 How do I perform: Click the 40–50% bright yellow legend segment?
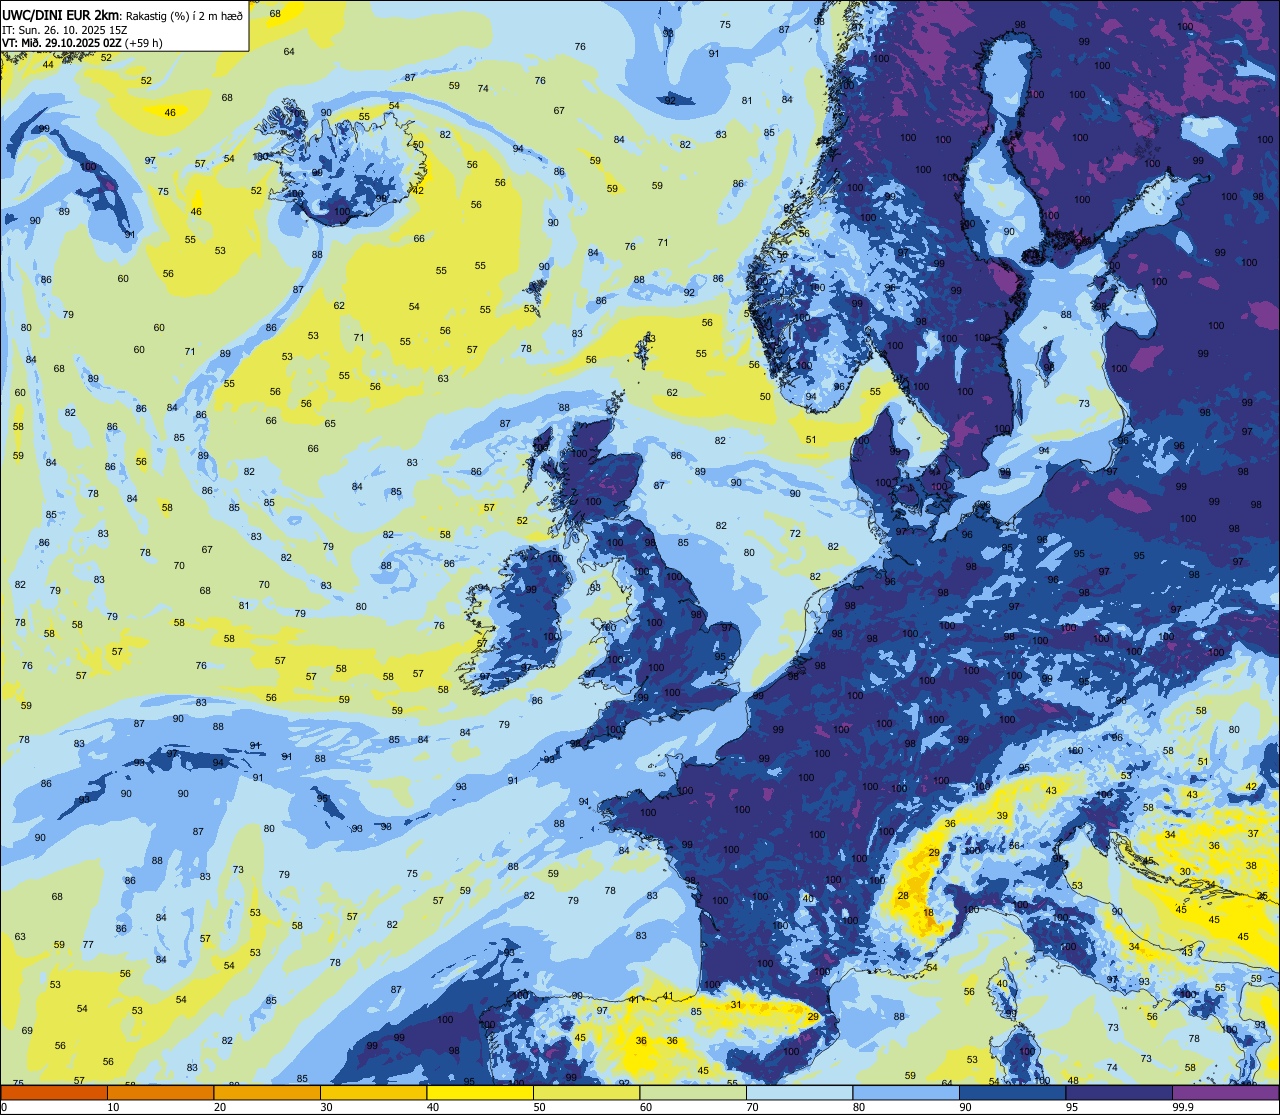tap(480, 1092)
